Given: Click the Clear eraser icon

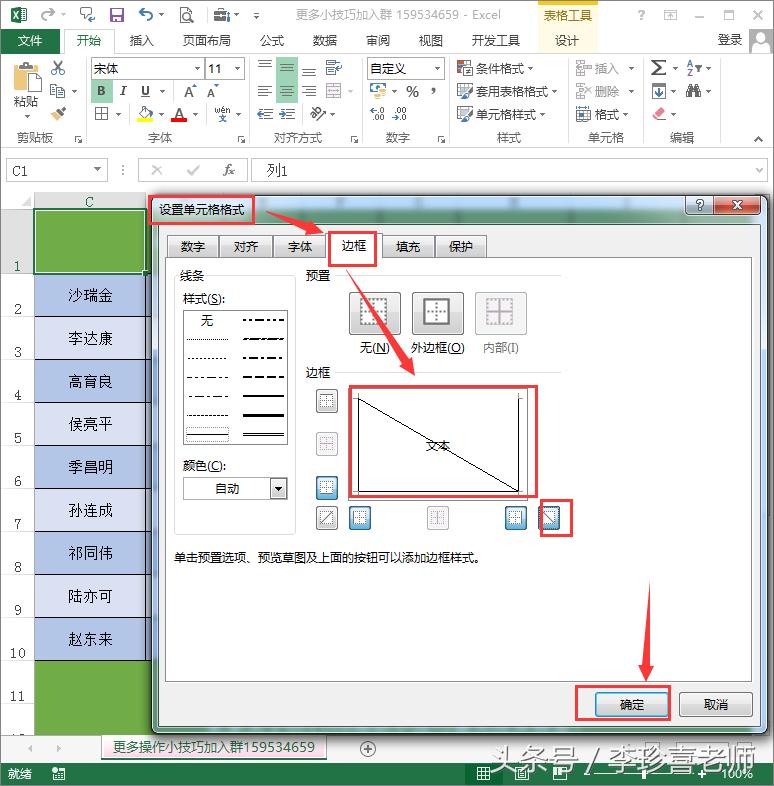Looking at the screenshot, I should pyautogui.click(x=659, y=114).
